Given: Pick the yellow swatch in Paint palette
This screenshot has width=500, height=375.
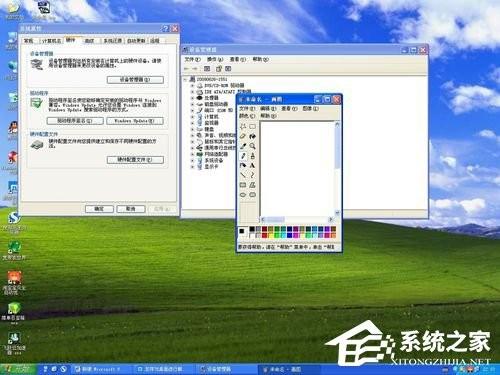Looking at the screenshot, I should tap(271, 235).
